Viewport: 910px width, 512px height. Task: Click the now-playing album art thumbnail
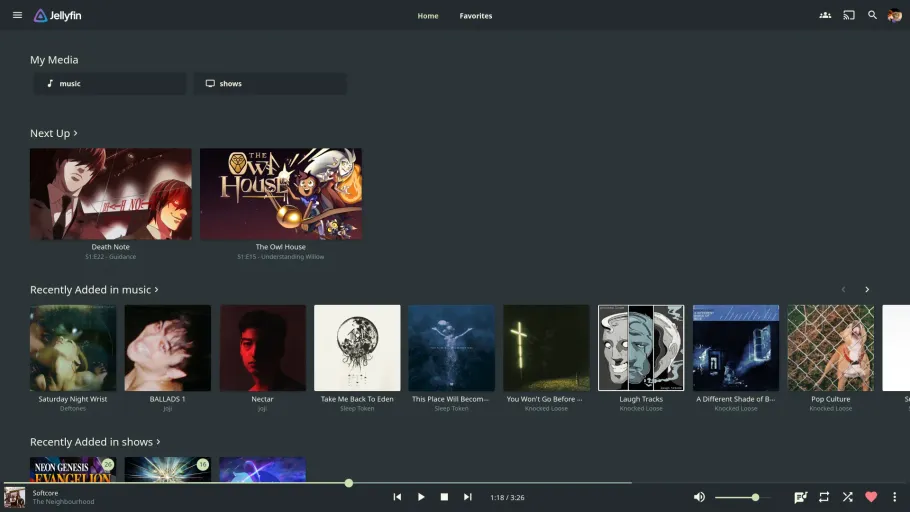(x=15, y=497)
